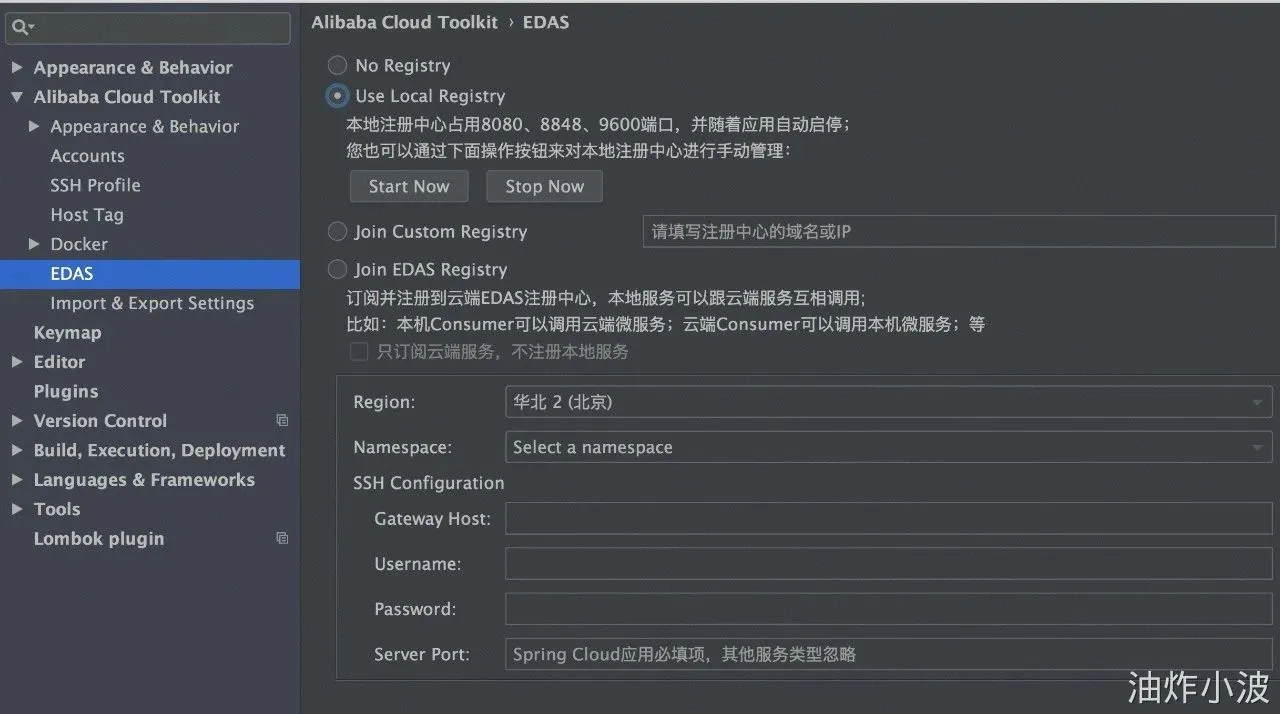Viewport: 1280px width, 714px height.
Task: Click the copy icon beside Version Control
Action: click(282, 421)
